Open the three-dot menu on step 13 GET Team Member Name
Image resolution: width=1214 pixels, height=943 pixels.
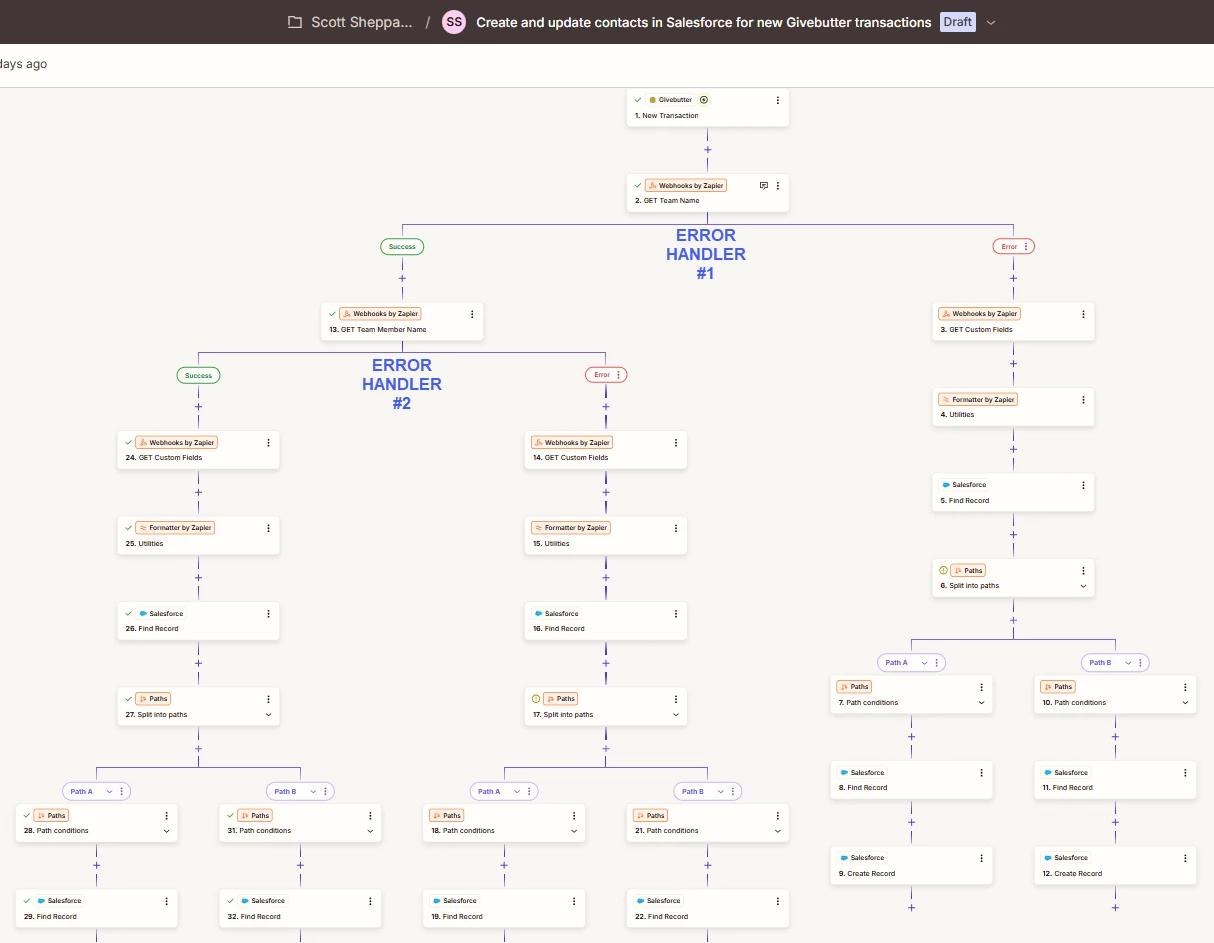[472, 314]
